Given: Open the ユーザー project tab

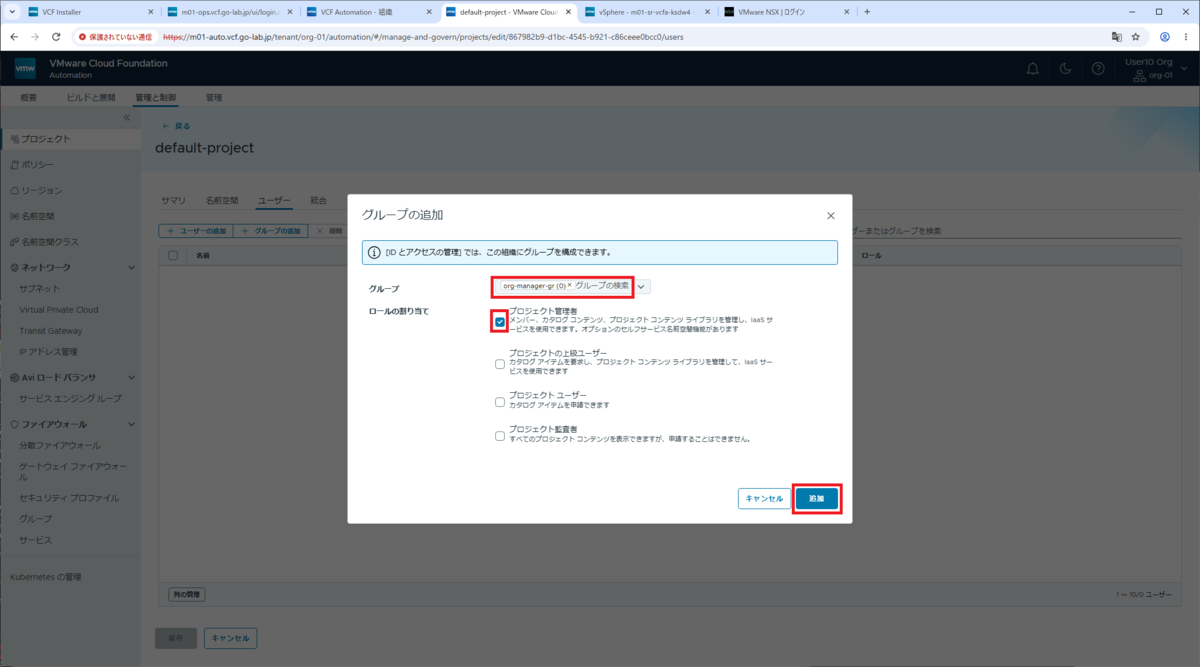Looking at the screenshot, I should [x=275, y=200].
